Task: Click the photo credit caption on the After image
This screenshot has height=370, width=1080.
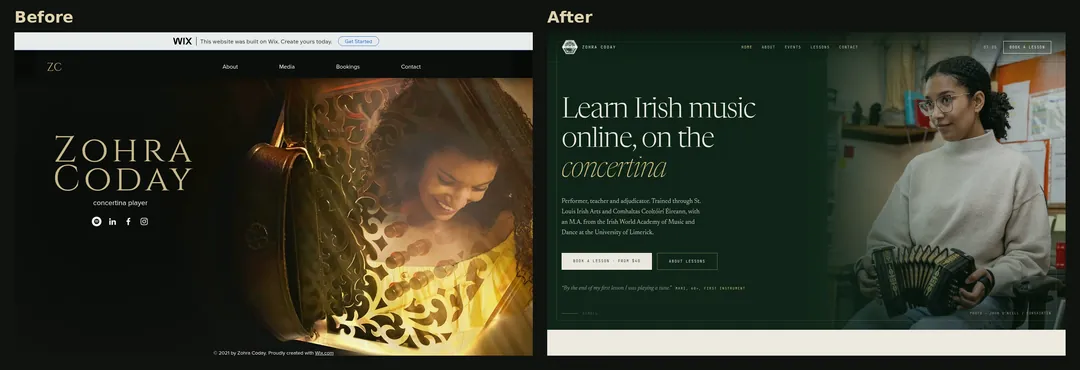Action: click(x=1010, y=313)
